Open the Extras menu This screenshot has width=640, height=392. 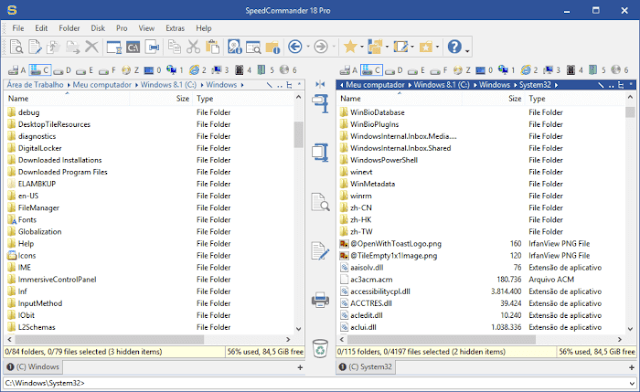pyautogui.click(x=175, y=28)
